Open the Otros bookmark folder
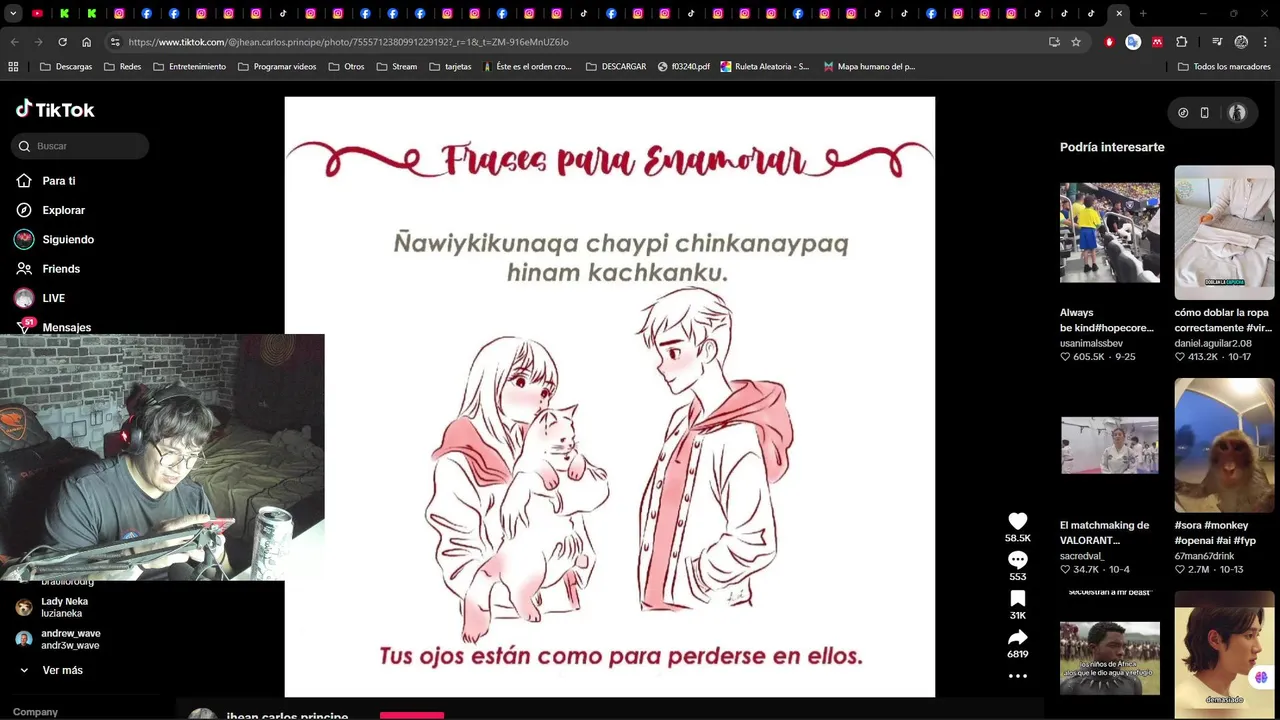 347,67
